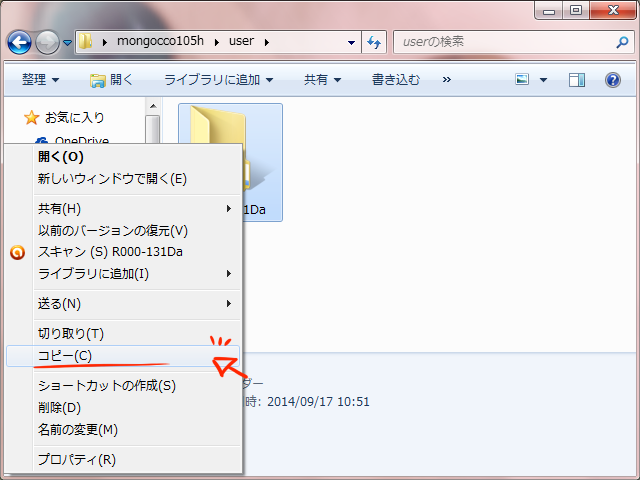
Task: Expand the address bar history dropdown
Action: [351, 43]
